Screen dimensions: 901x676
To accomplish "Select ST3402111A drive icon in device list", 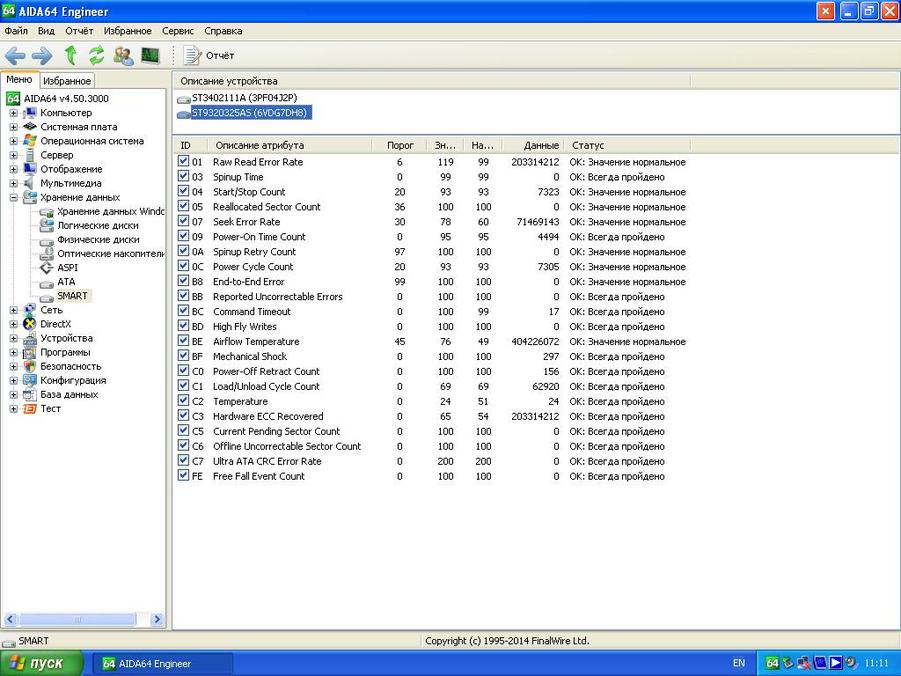I will [184, 99].
